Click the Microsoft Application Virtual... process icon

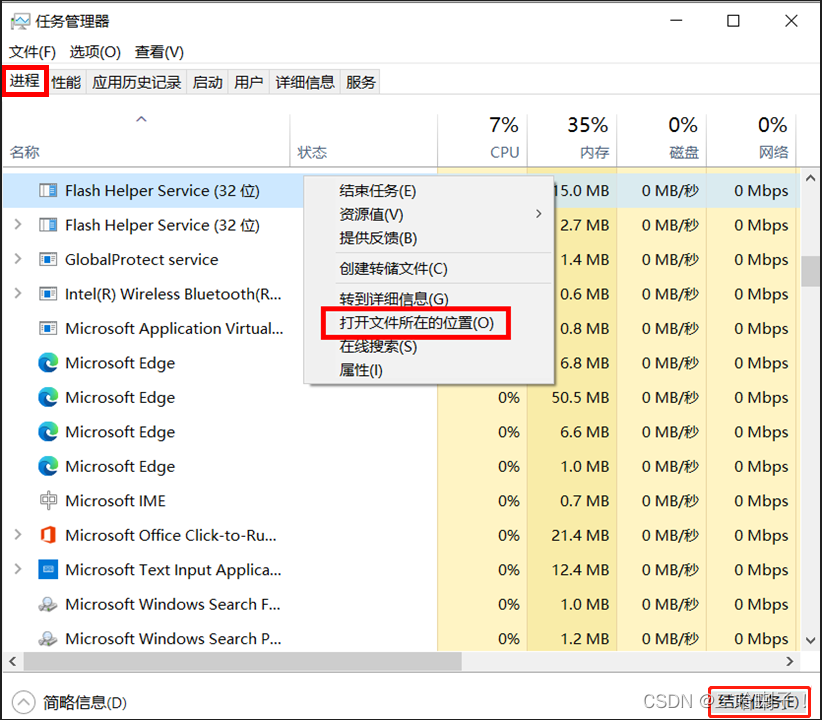[x=48, y=328]
